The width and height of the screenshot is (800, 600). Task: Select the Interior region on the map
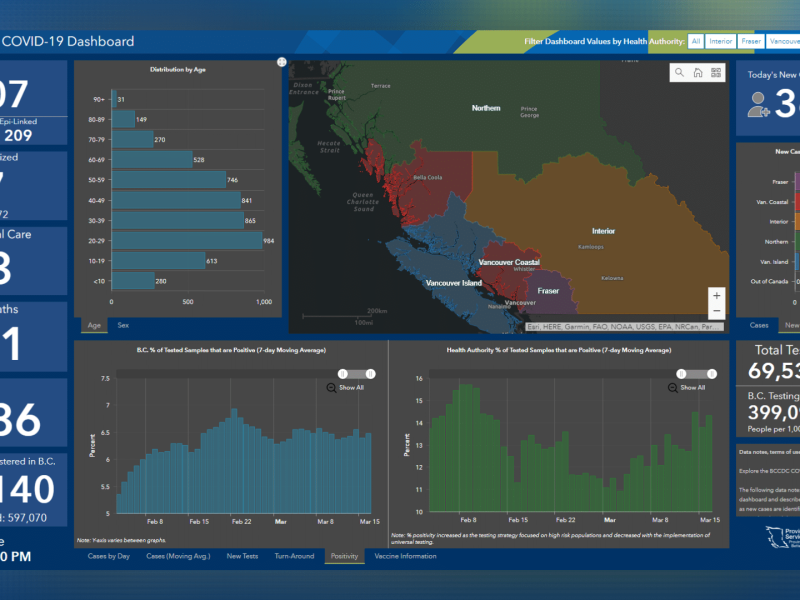pyautogui.click(x=603, y=231)
